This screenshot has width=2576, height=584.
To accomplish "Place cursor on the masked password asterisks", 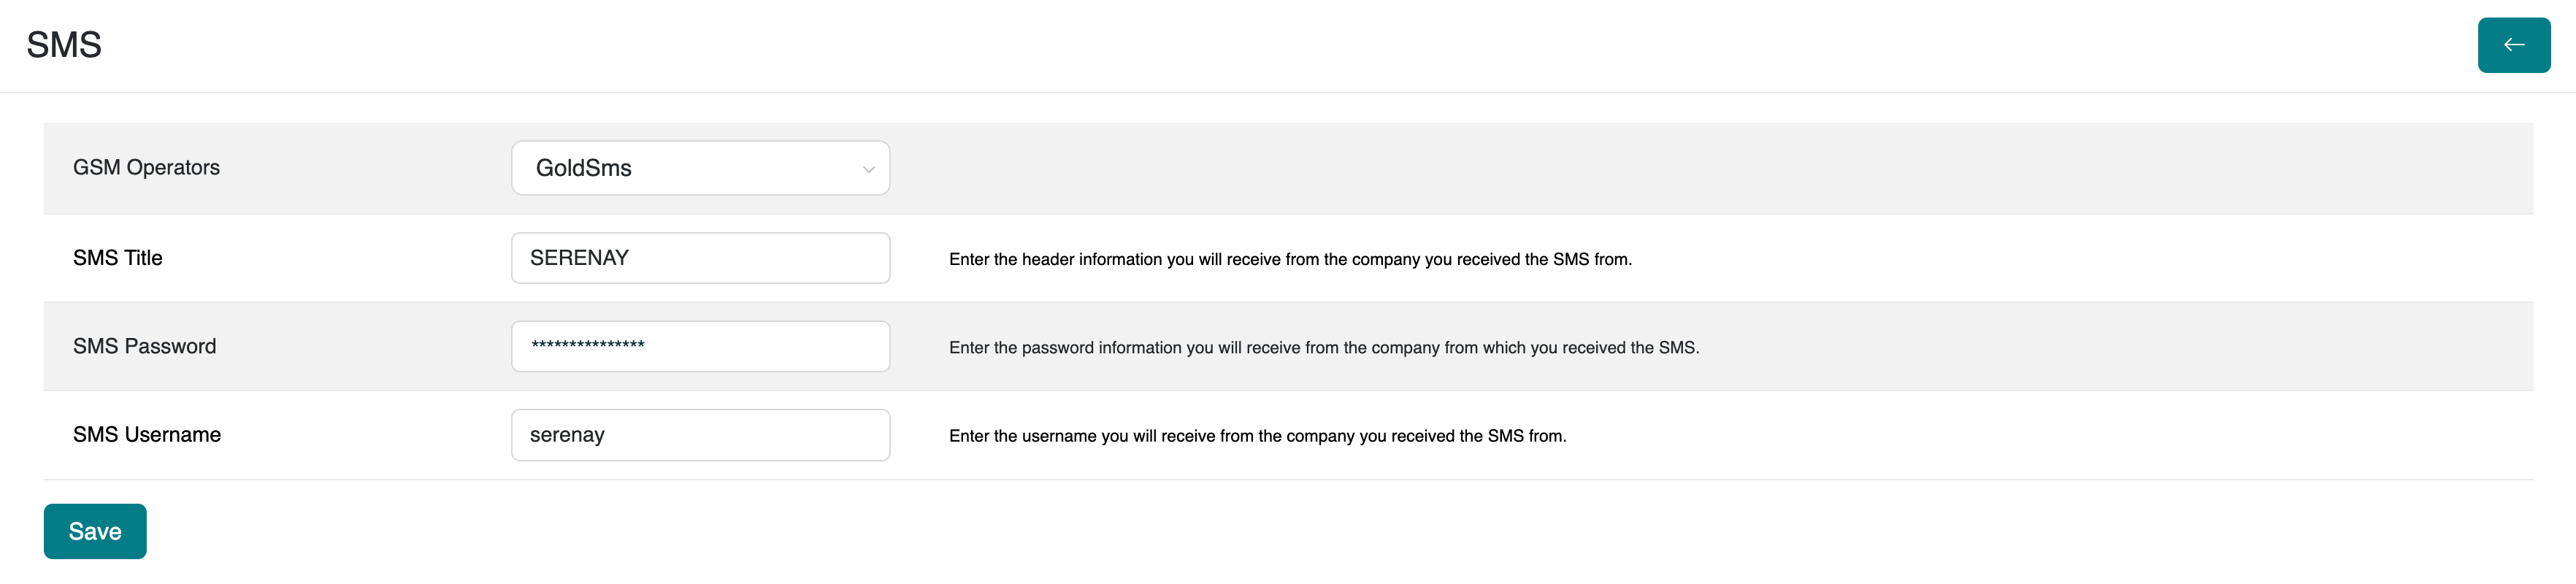I will click(x=588, y=345).
